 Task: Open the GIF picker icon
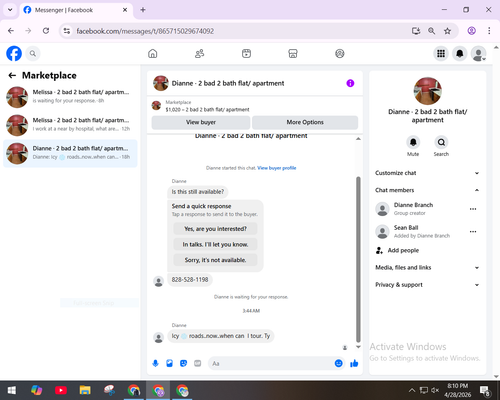[198, 363]
